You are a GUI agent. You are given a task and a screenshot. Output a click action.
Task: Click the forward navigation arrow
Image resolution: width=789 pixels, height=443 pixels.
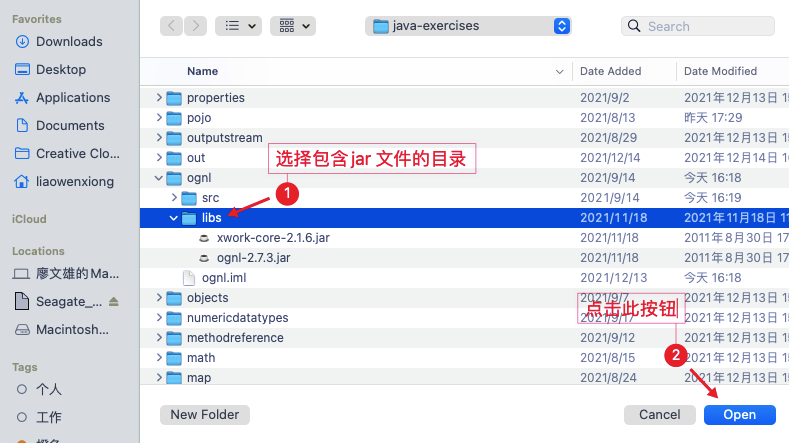[x=195, y=26]
